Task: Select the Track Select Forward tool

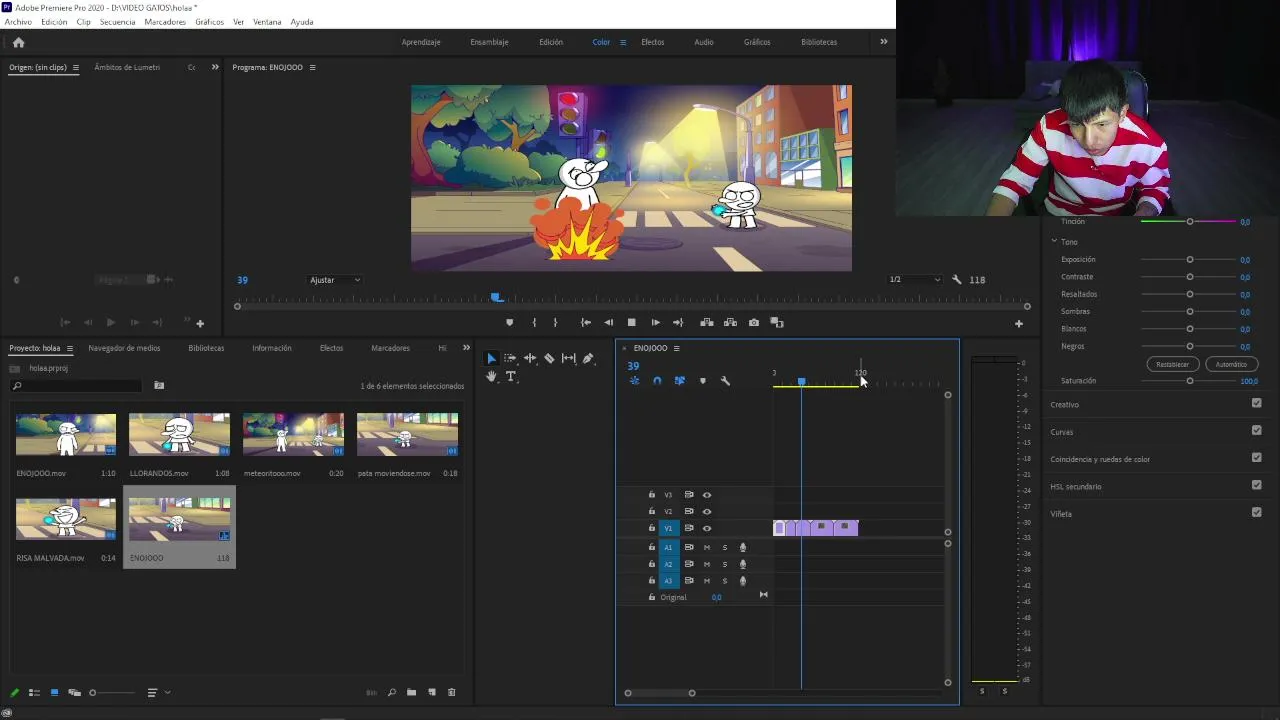Action: click(x=510, y=358)
